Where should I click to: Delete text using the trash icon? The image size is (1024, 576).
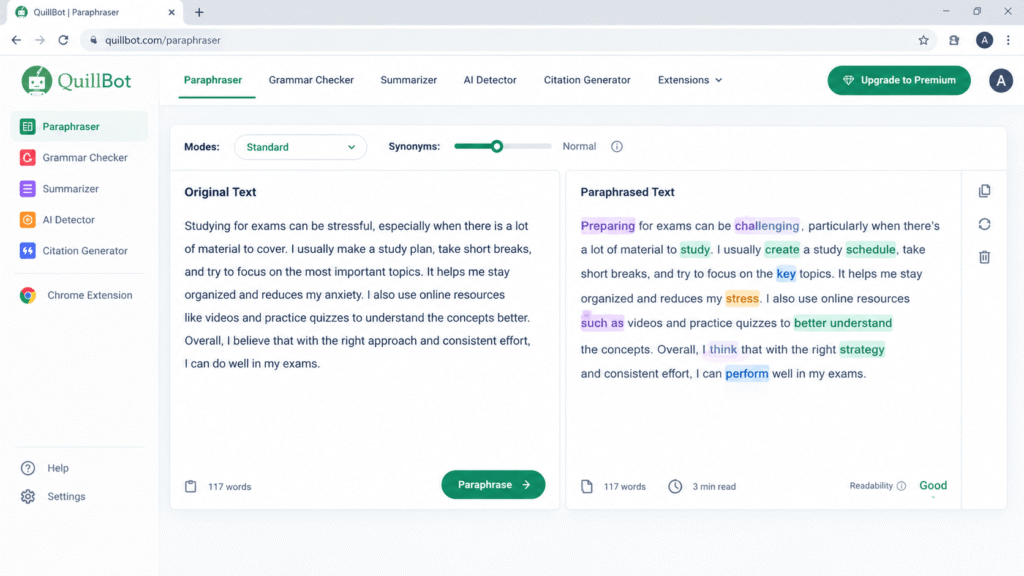[984, 257]
